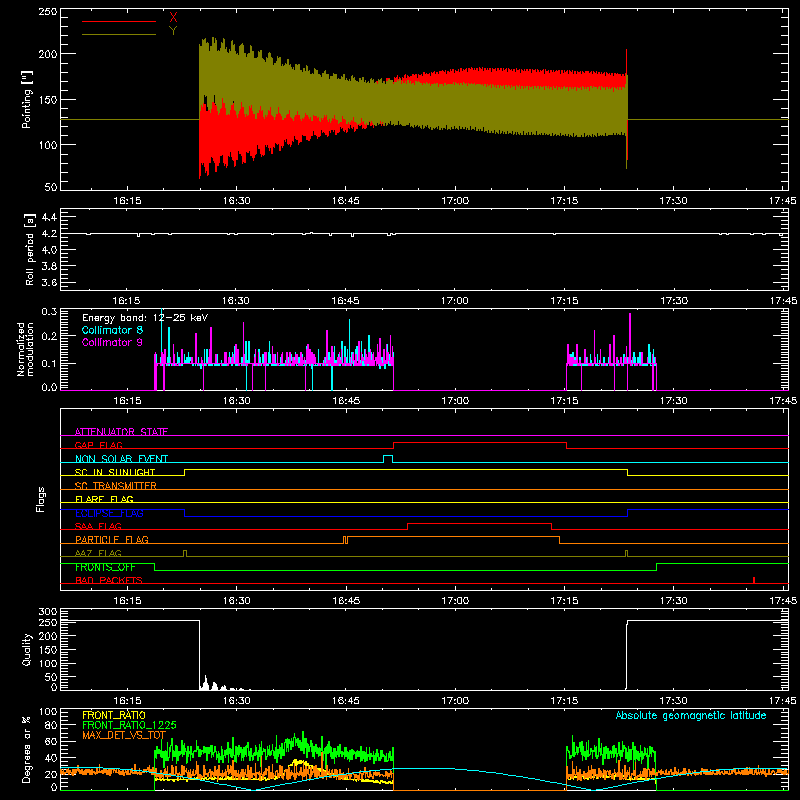Select the 'Energy band: 12-25 keV' annotation
Viewport: 800px width, 800px height.
click(x=145, y=318)
